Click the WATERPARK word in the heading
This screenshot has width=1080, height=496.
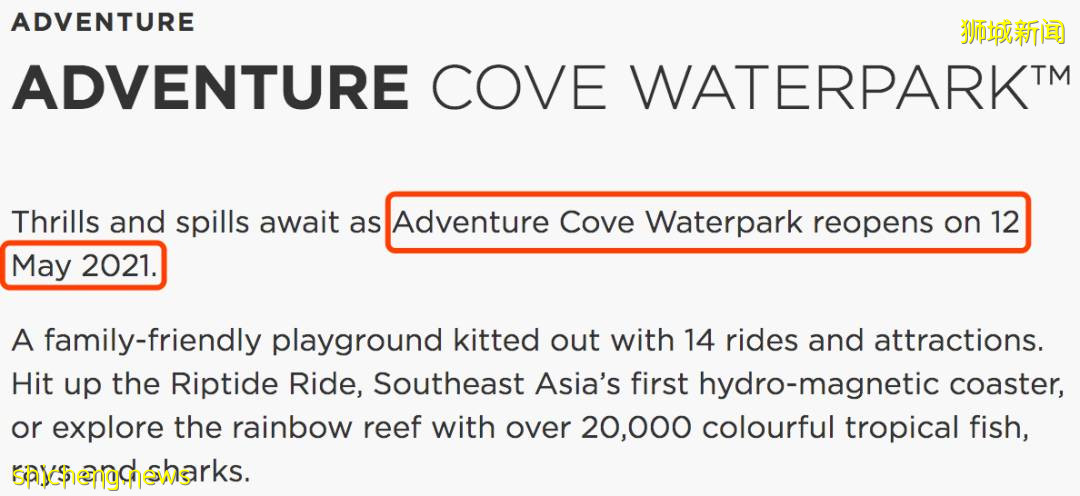[x=830, y=88]
